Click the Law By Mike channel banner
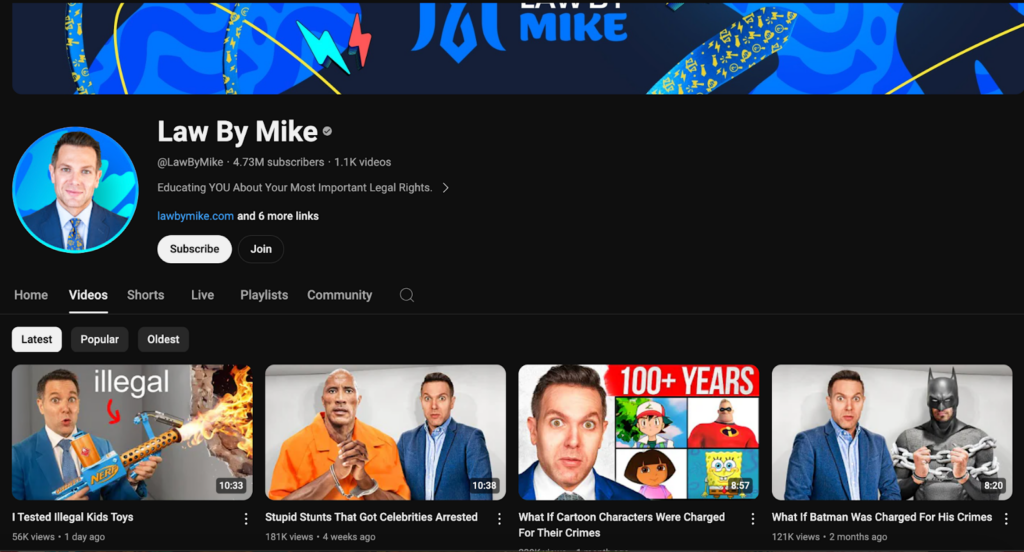1024x552 pixels. (x=512, y=47)
